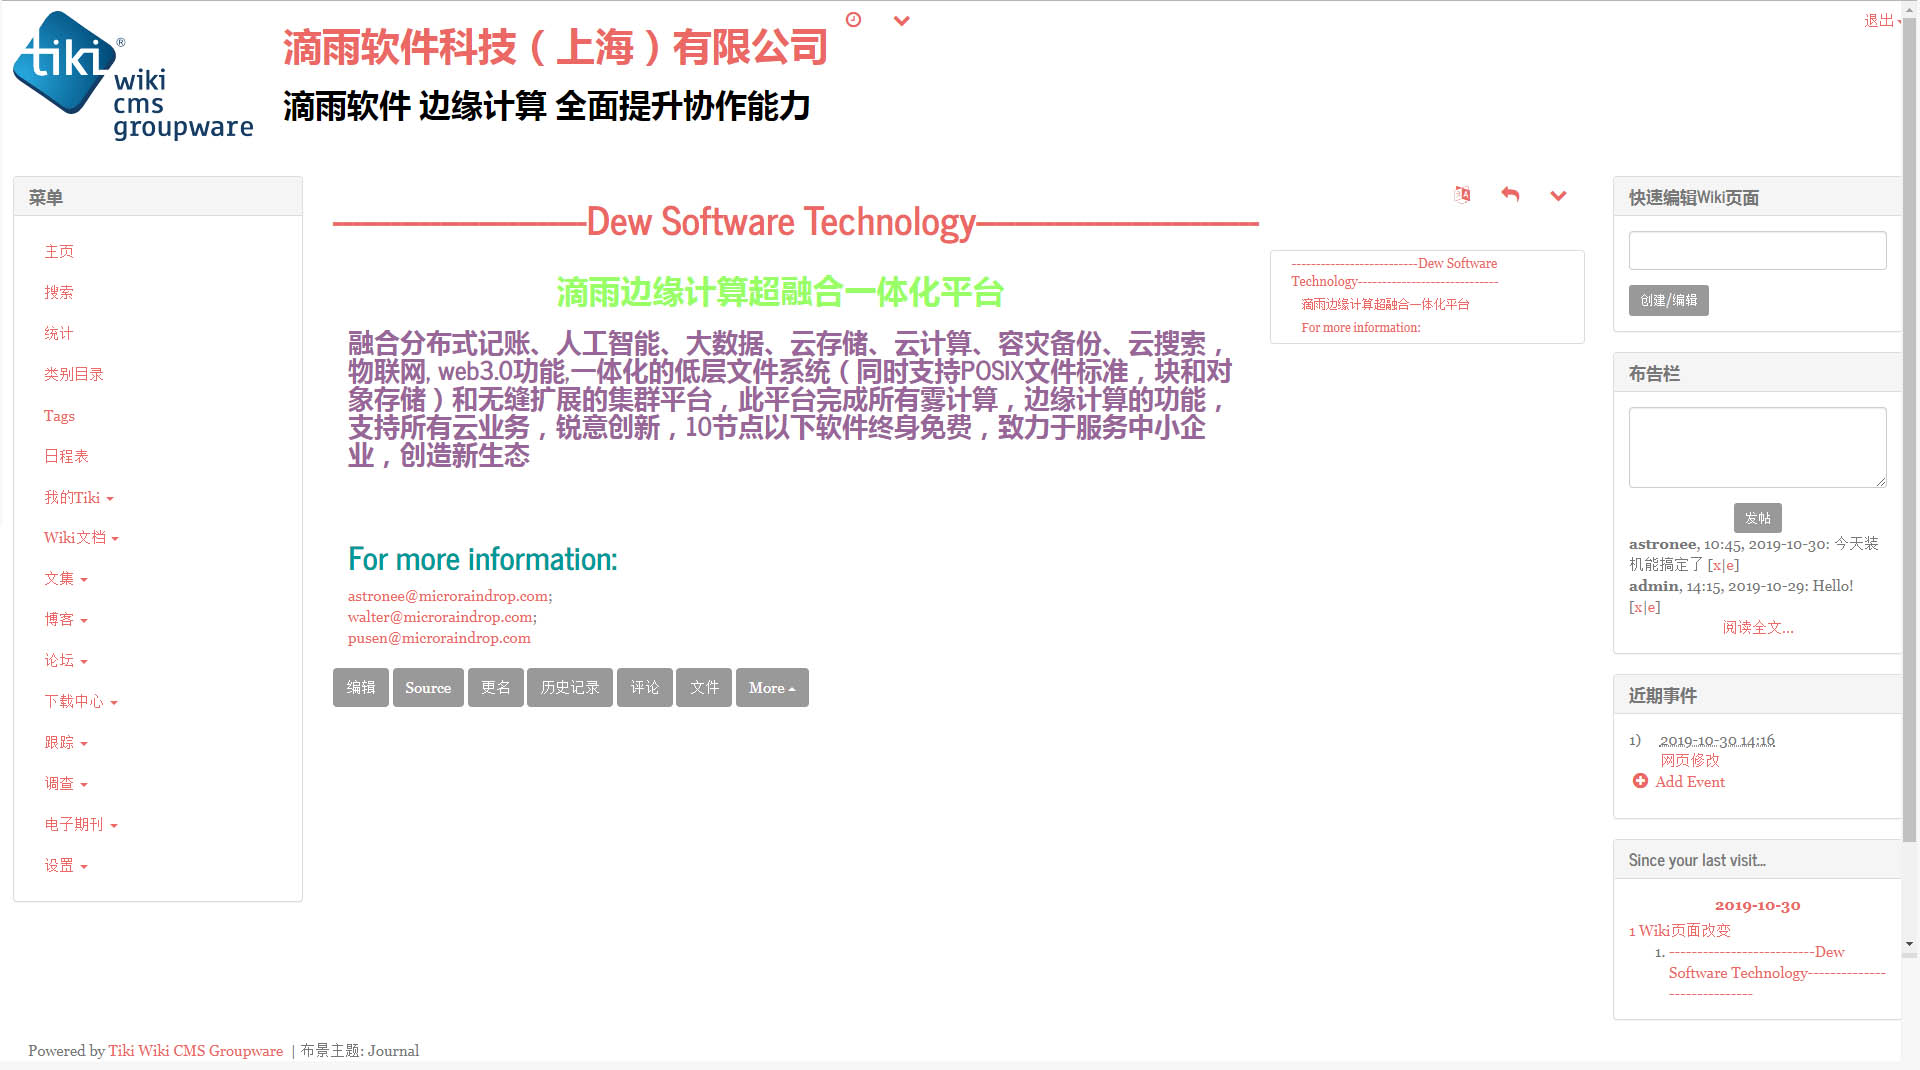1920x1070 pixels.
Task: Open the 搜索 menu item
Action: 59,292
